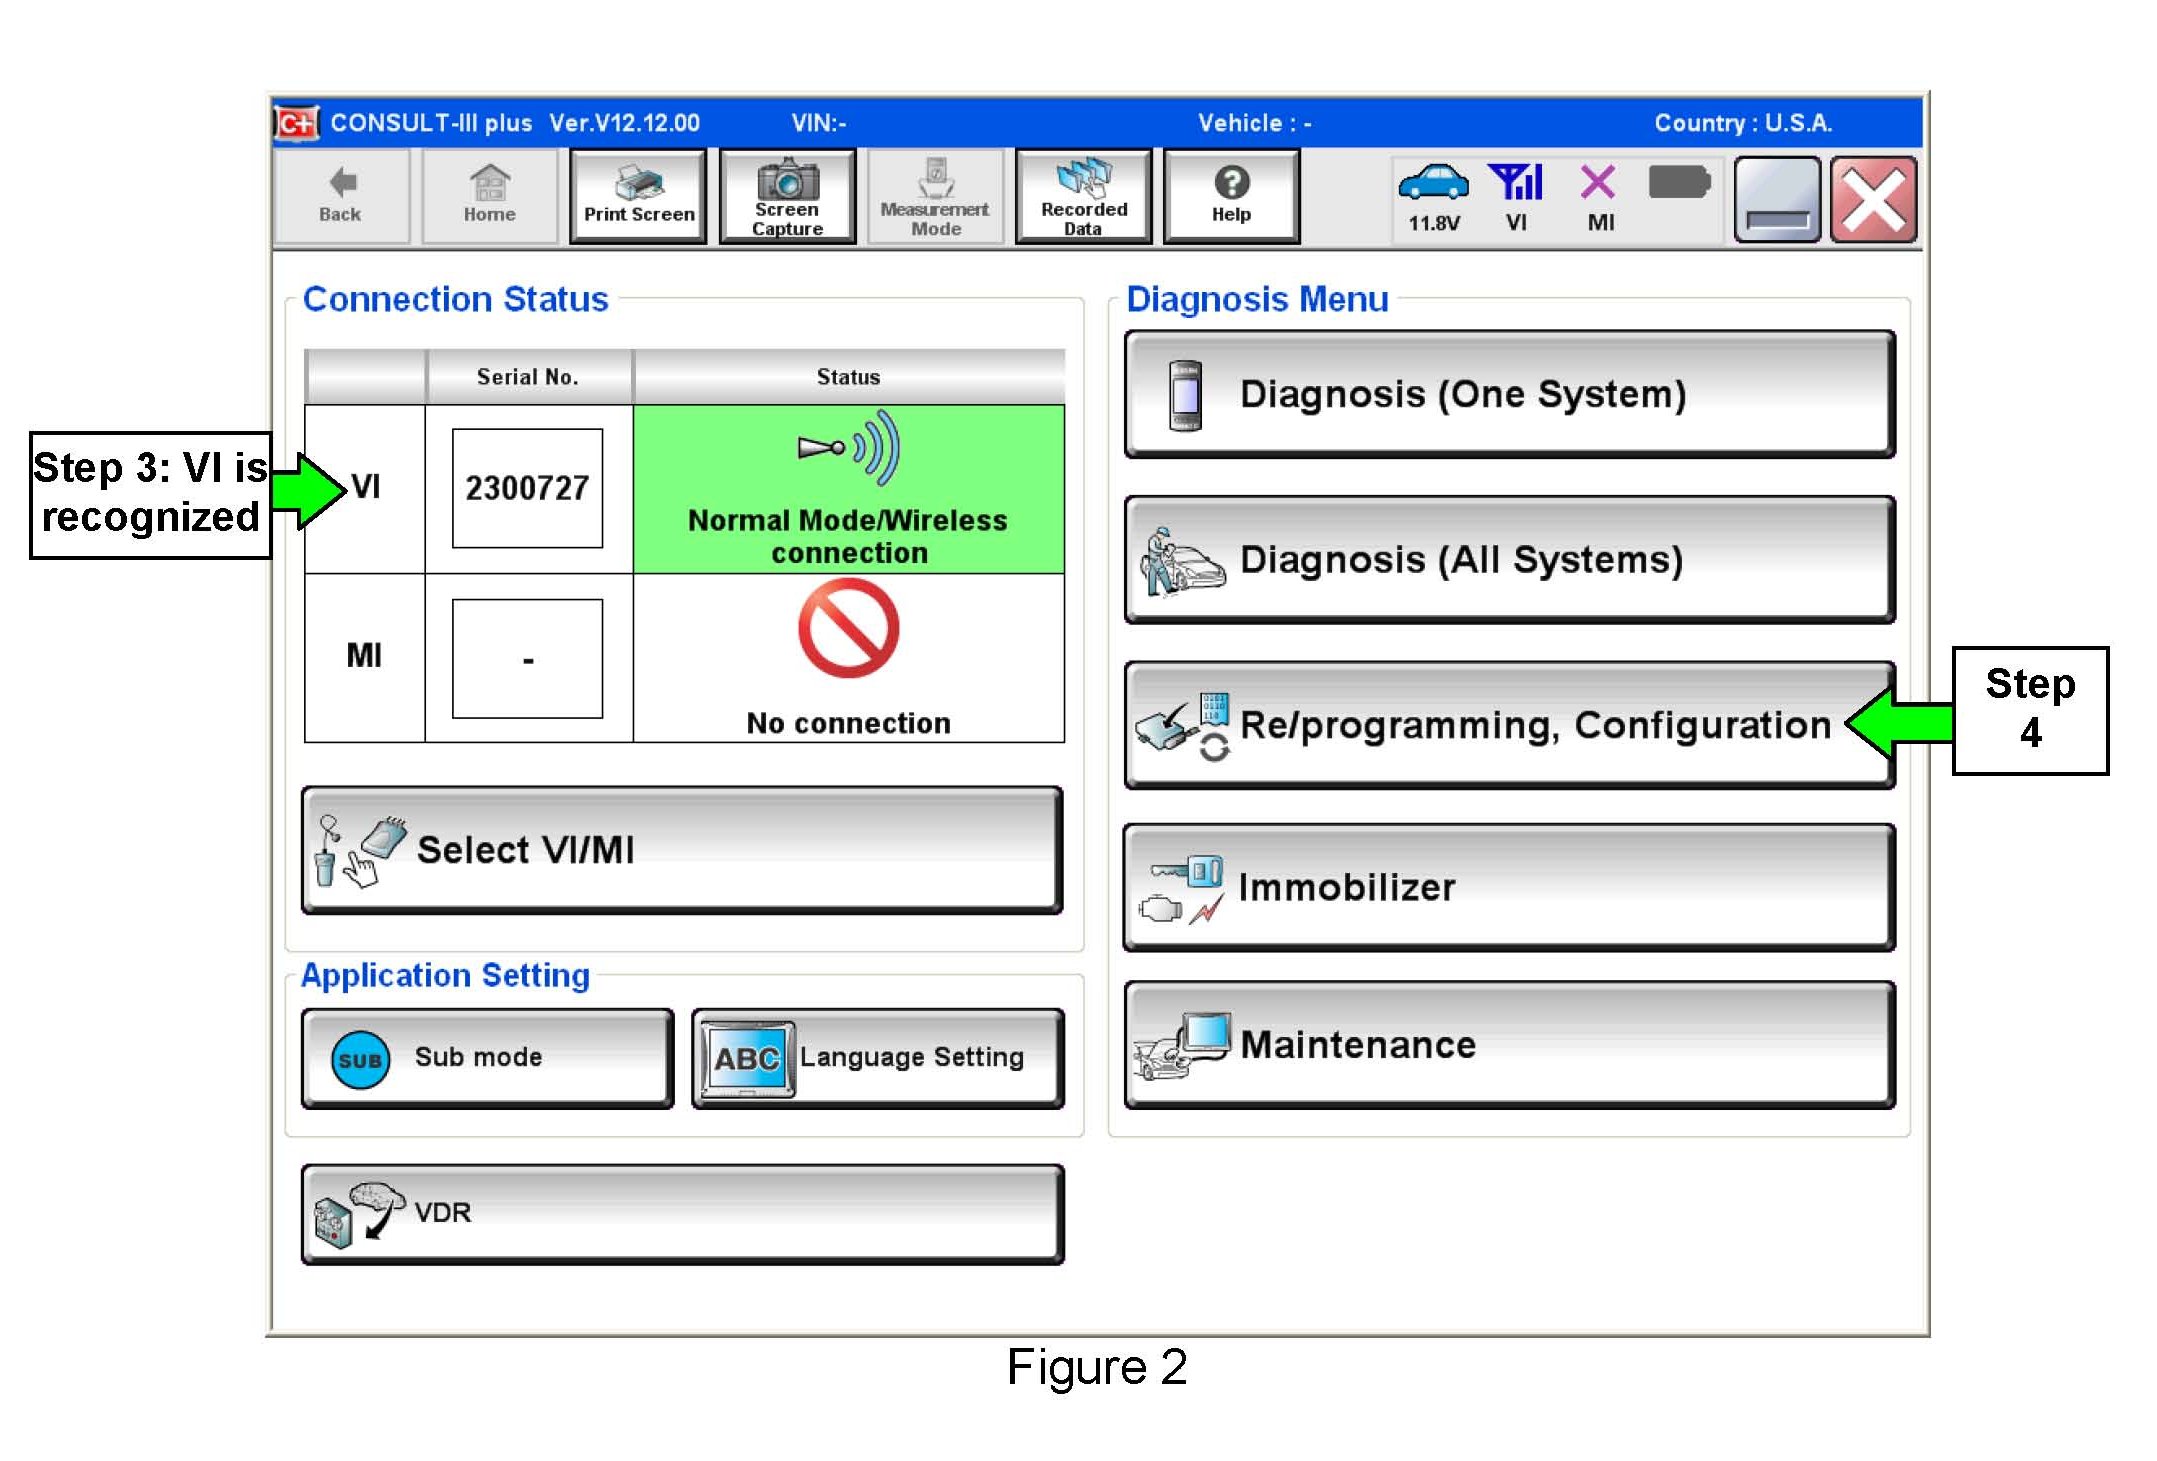Click the VI wireless signal status icon
This screenshot has width=2157, height=1461.
point(1515,184)
